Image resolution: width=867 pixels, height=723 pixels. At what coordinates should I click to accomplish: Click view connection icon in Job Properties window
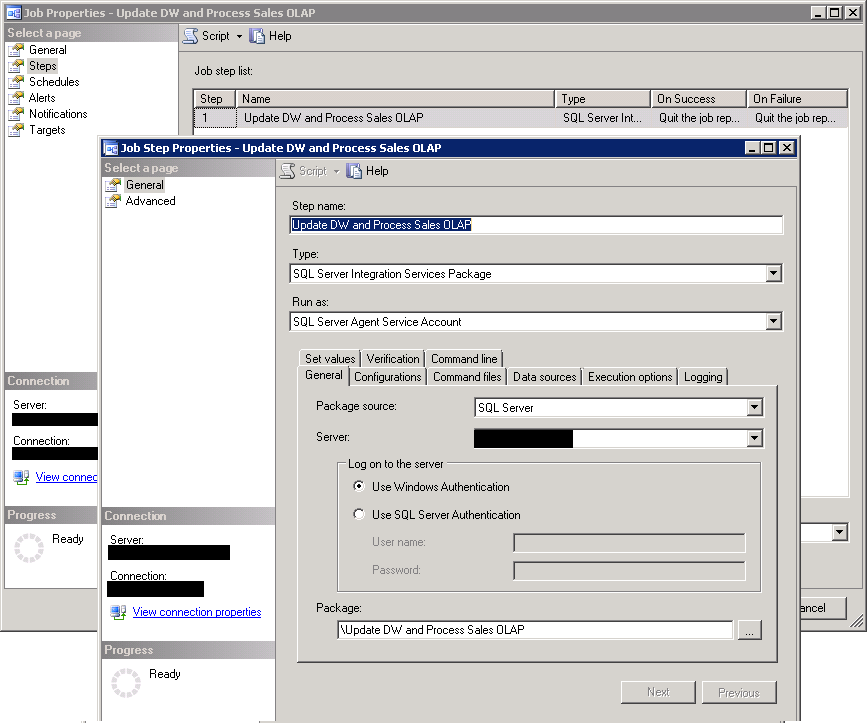21,477
